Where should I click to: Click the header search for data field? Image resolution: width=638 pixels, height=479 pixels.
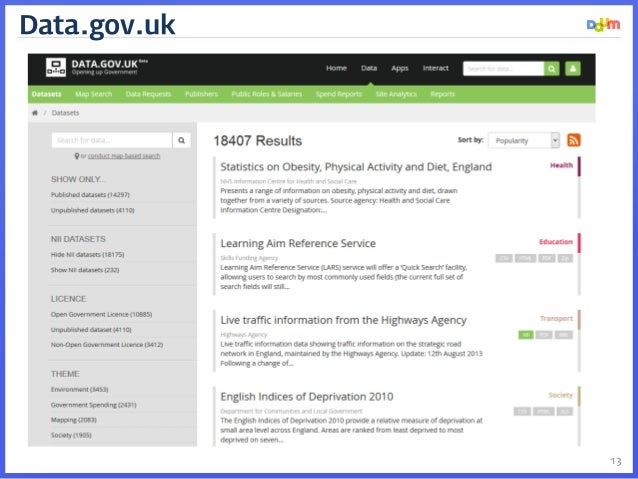click(x=503, y=69)
